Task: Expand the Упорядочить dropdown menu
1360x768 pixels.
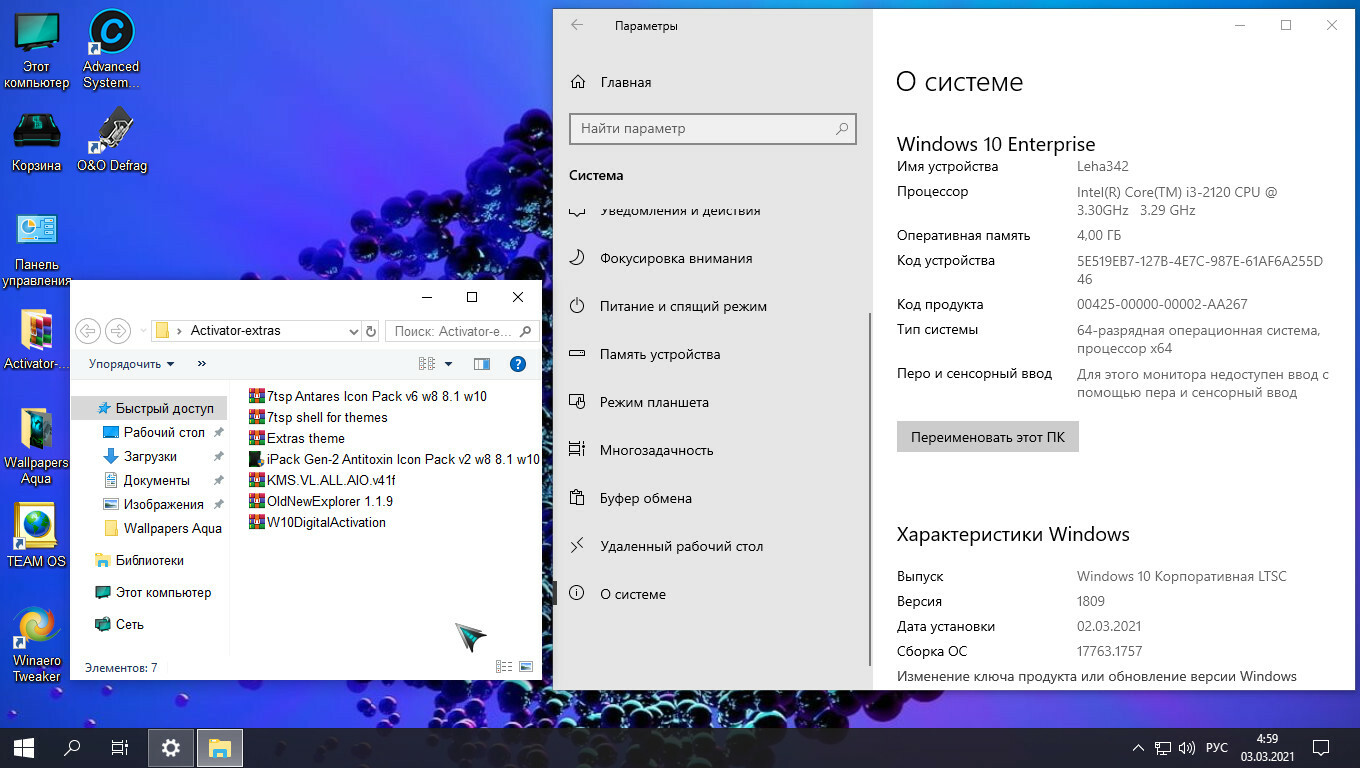Action: pyautogui.click(x=131, y=364)
